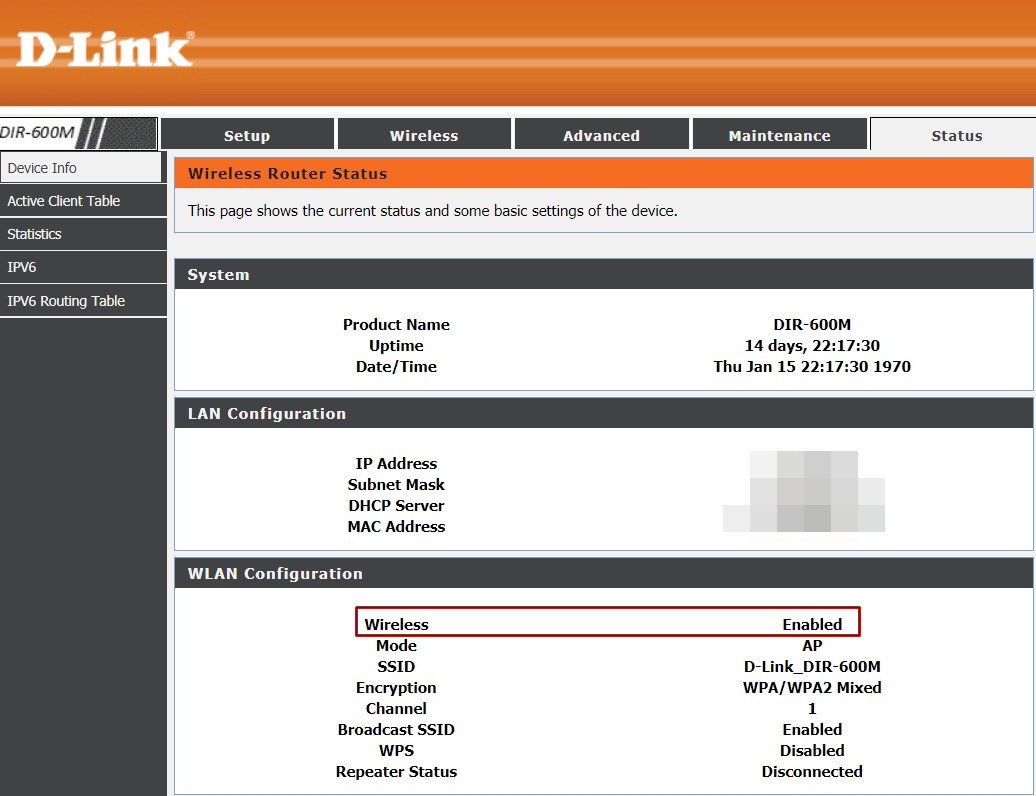Click the Broadcast SSID Enabled value
Viewport: 1036px width, 796px height.
(812, 729)
